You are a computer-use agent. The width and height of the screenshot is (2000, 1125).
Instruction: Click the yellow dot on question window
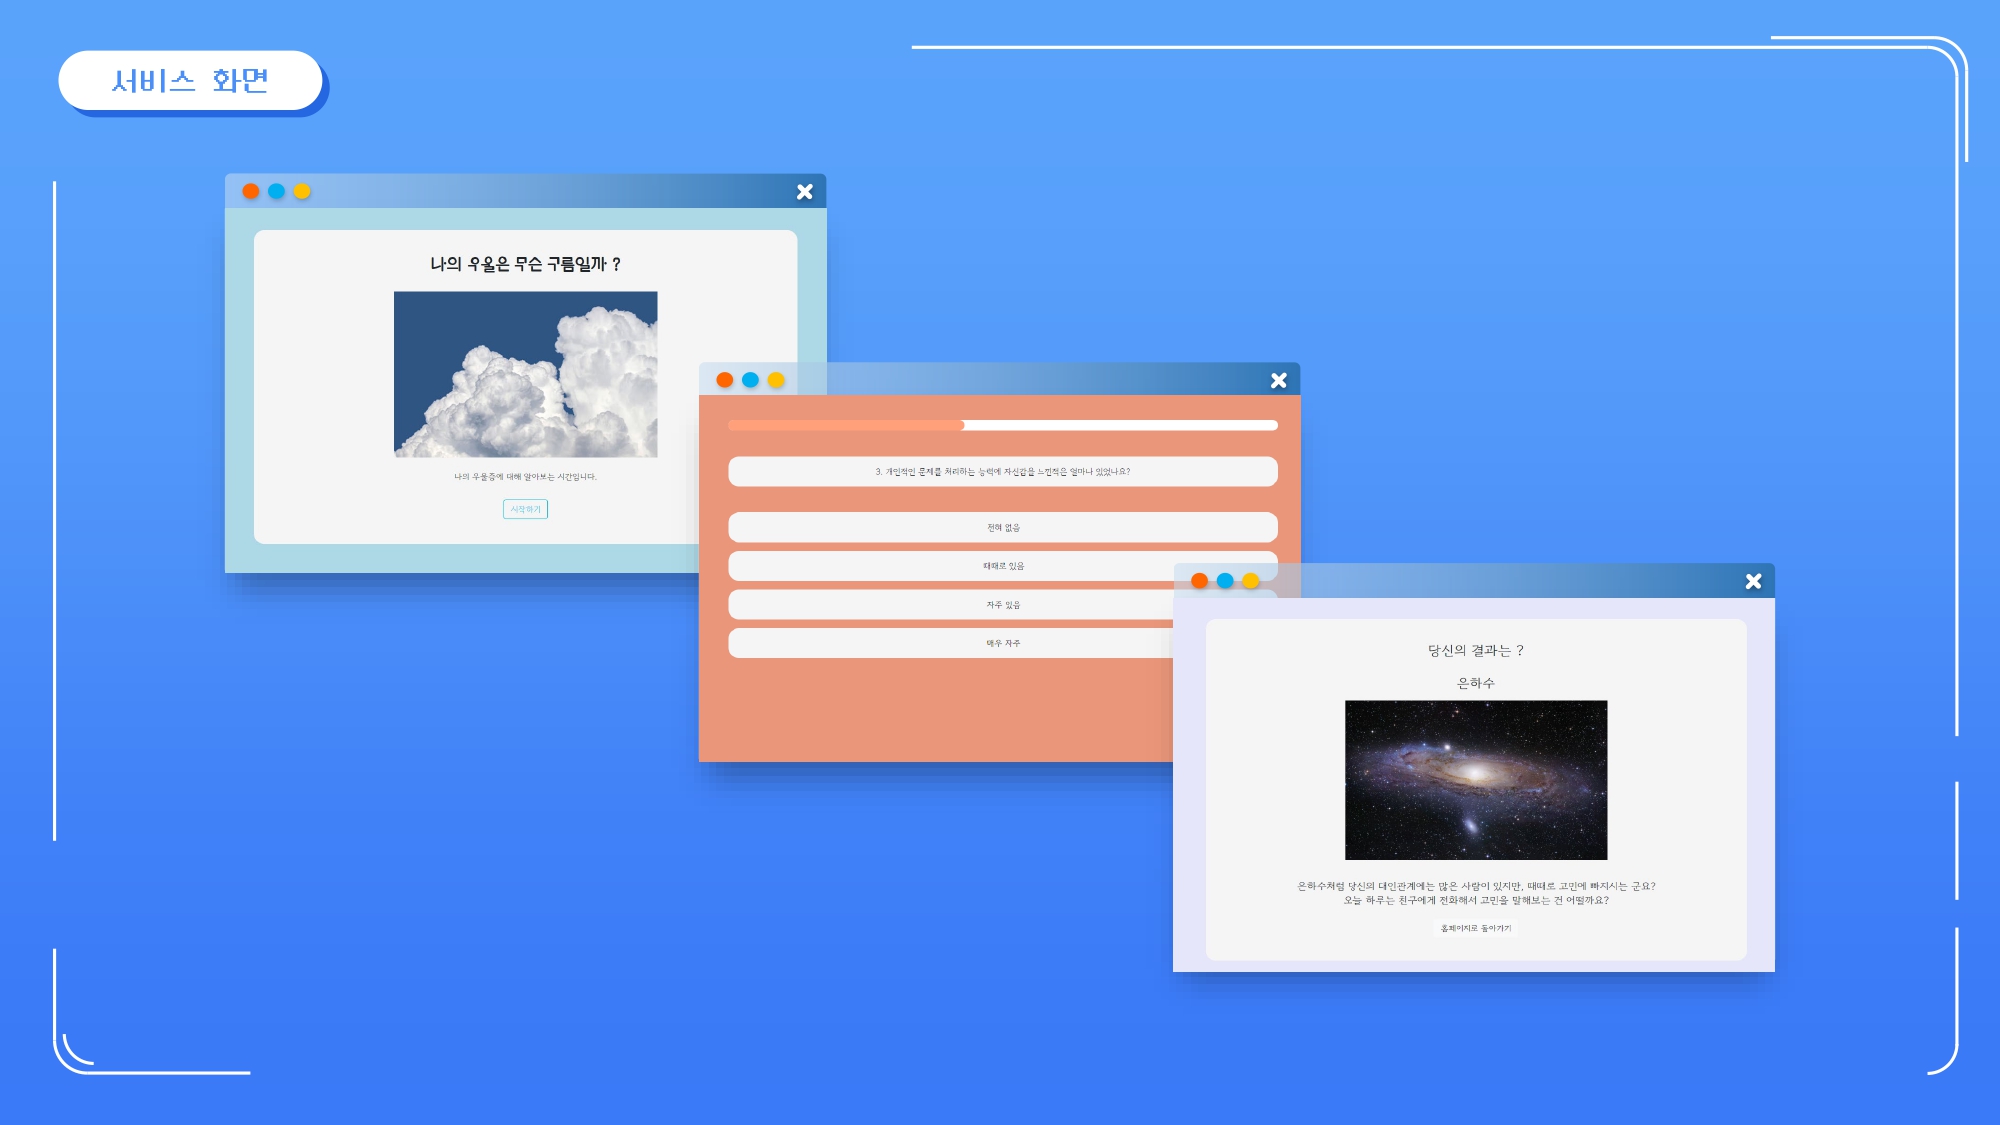(x=776, y=380)
